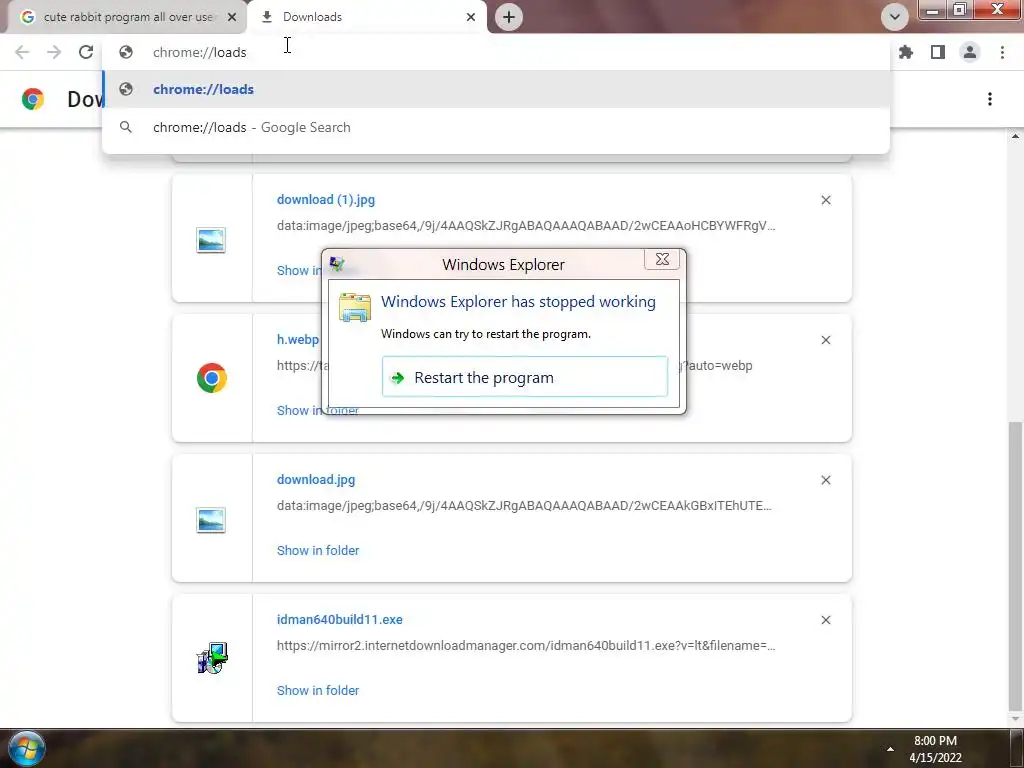Remove download.jpg from the downloads list
The width and height of the screenshot is (1024, 768).
[x=826, y=480]
